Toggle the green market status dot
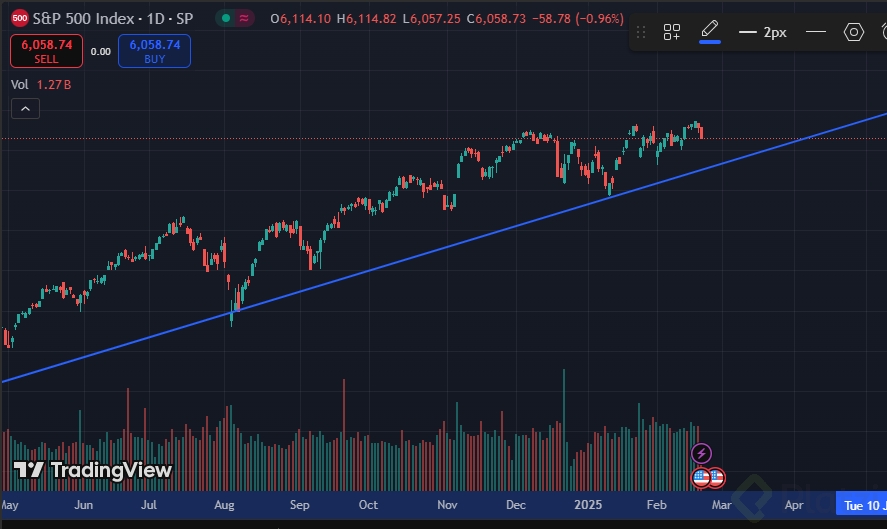 point(226,18)
